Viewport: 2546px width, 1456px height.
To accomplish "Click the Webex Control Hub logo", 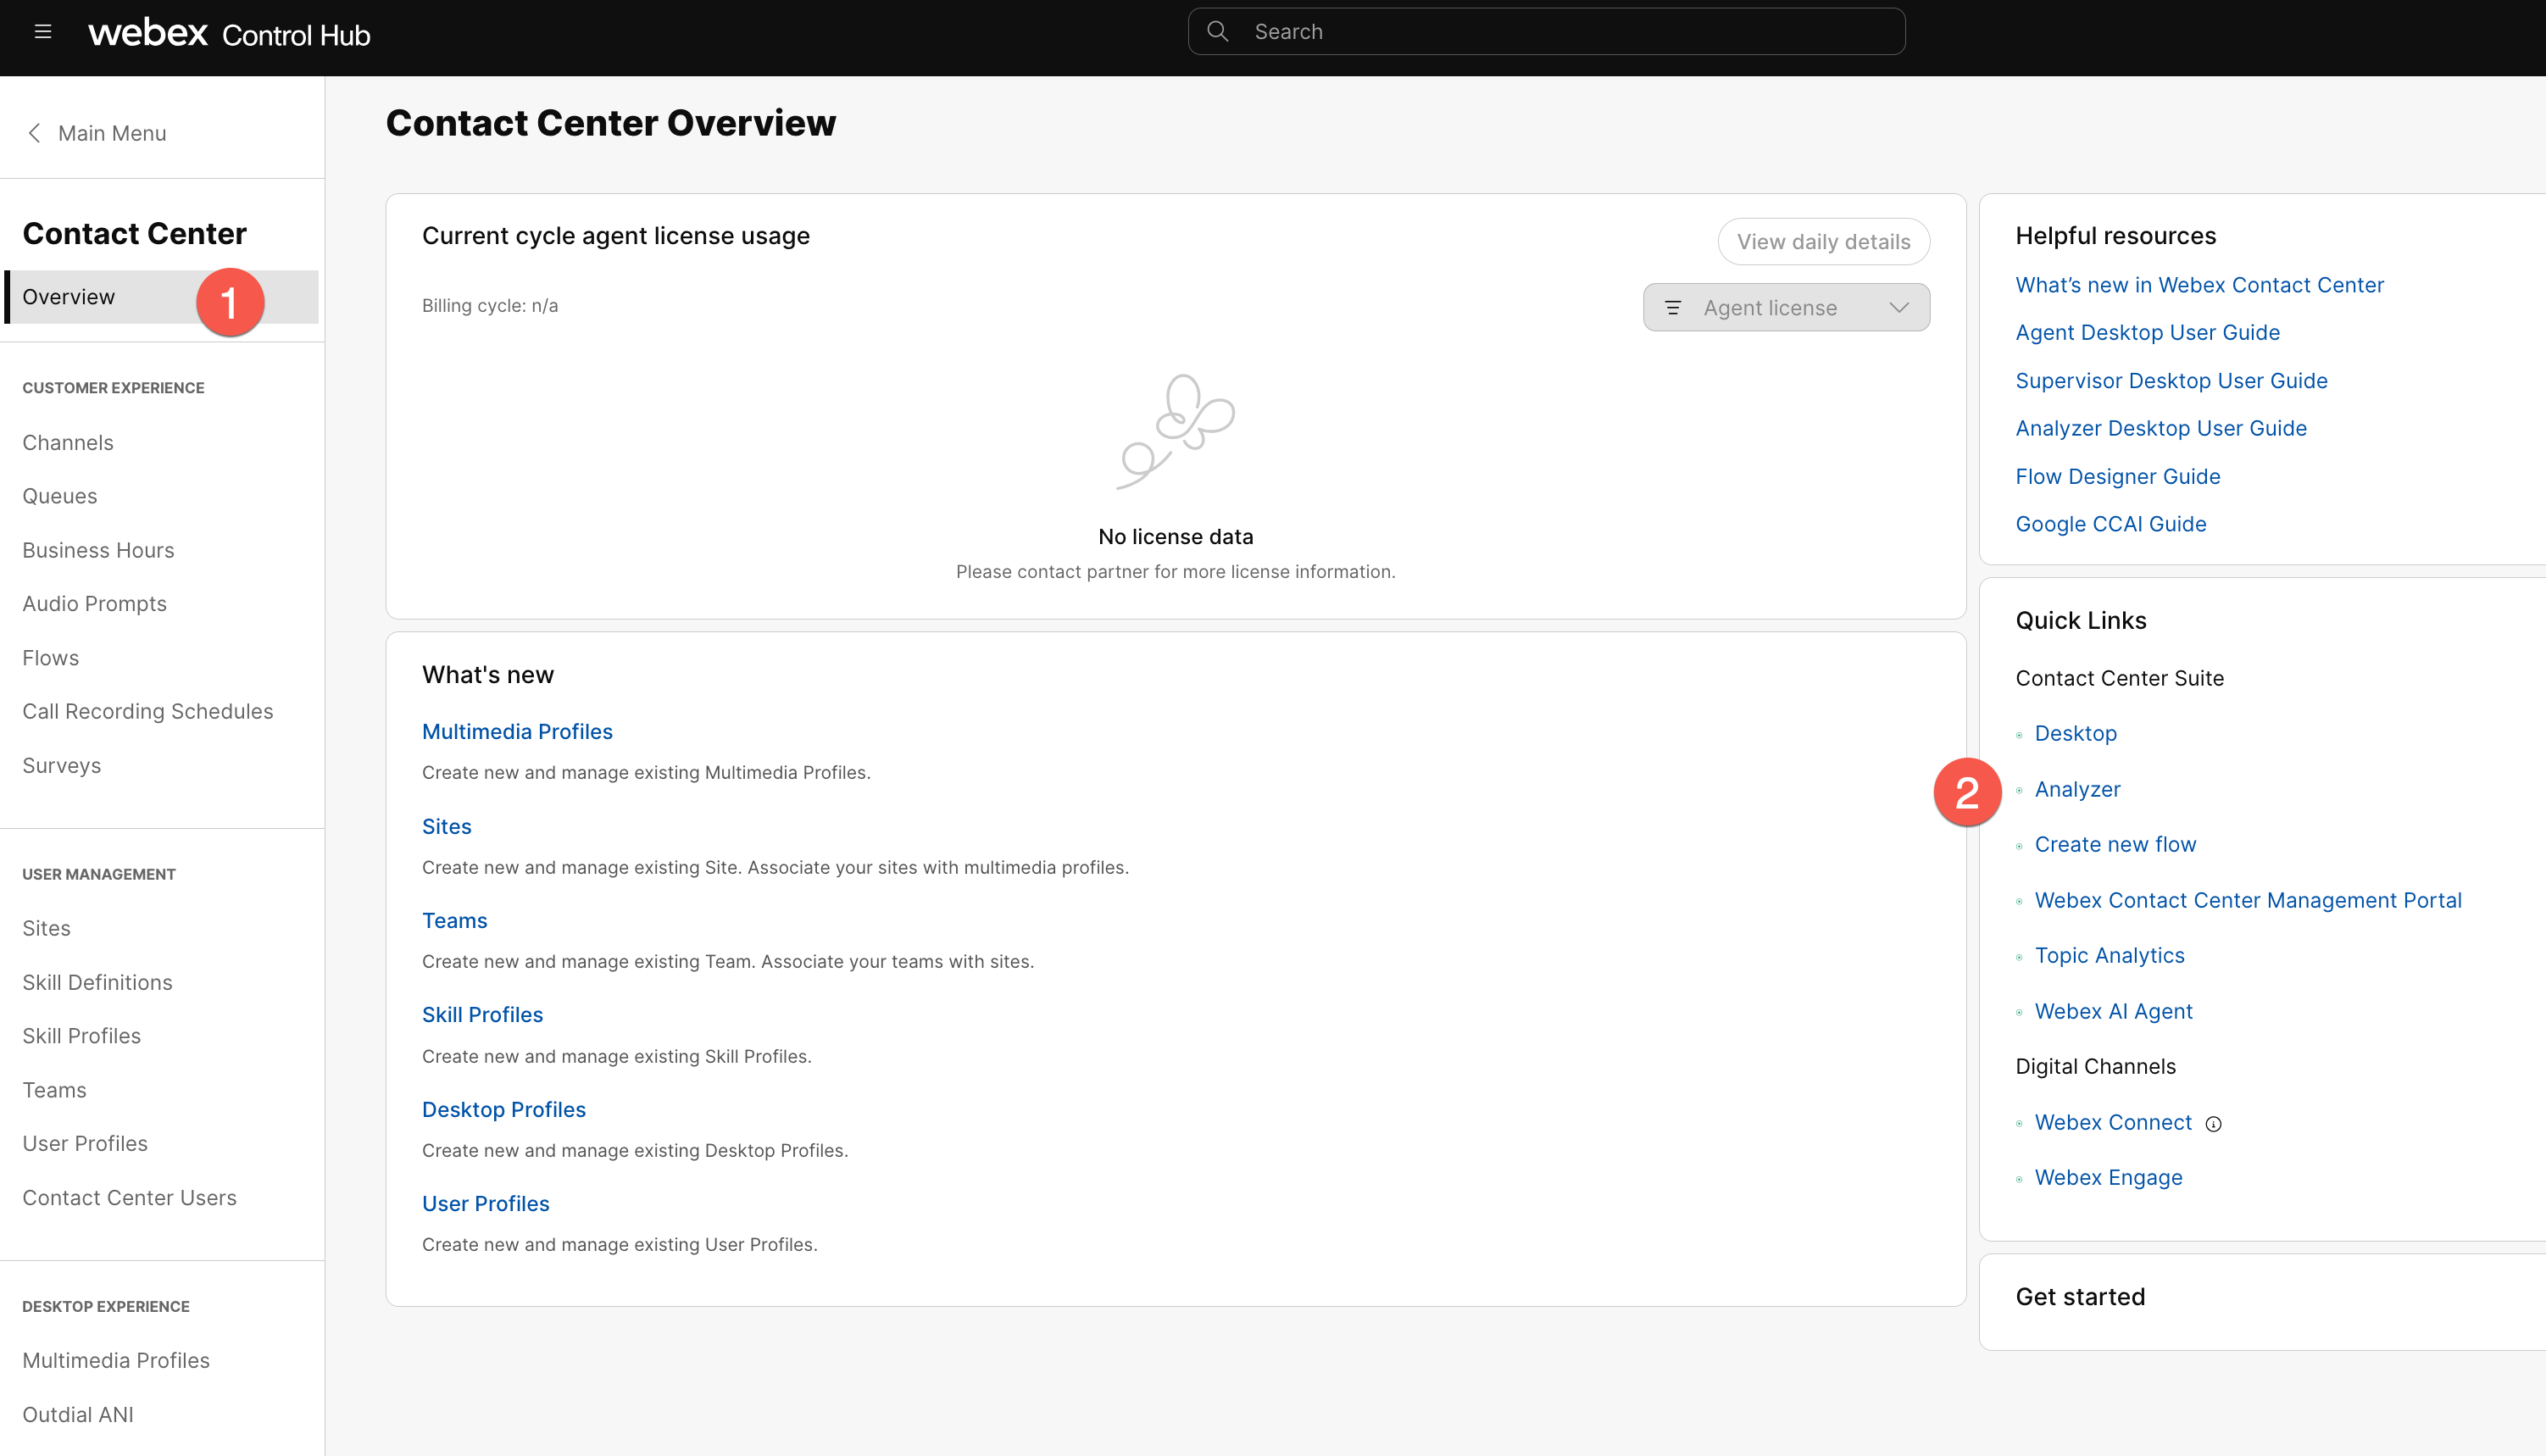I will [229, 34].
